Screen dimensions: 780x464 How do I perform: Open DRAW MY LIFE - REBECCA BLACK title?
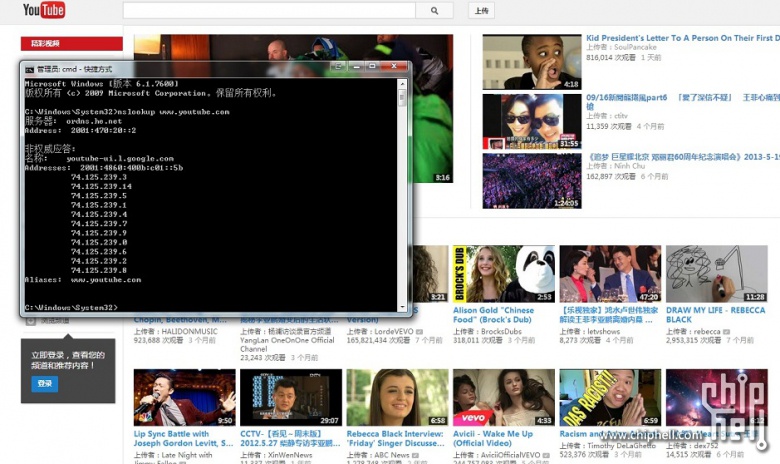pos(716,315)
